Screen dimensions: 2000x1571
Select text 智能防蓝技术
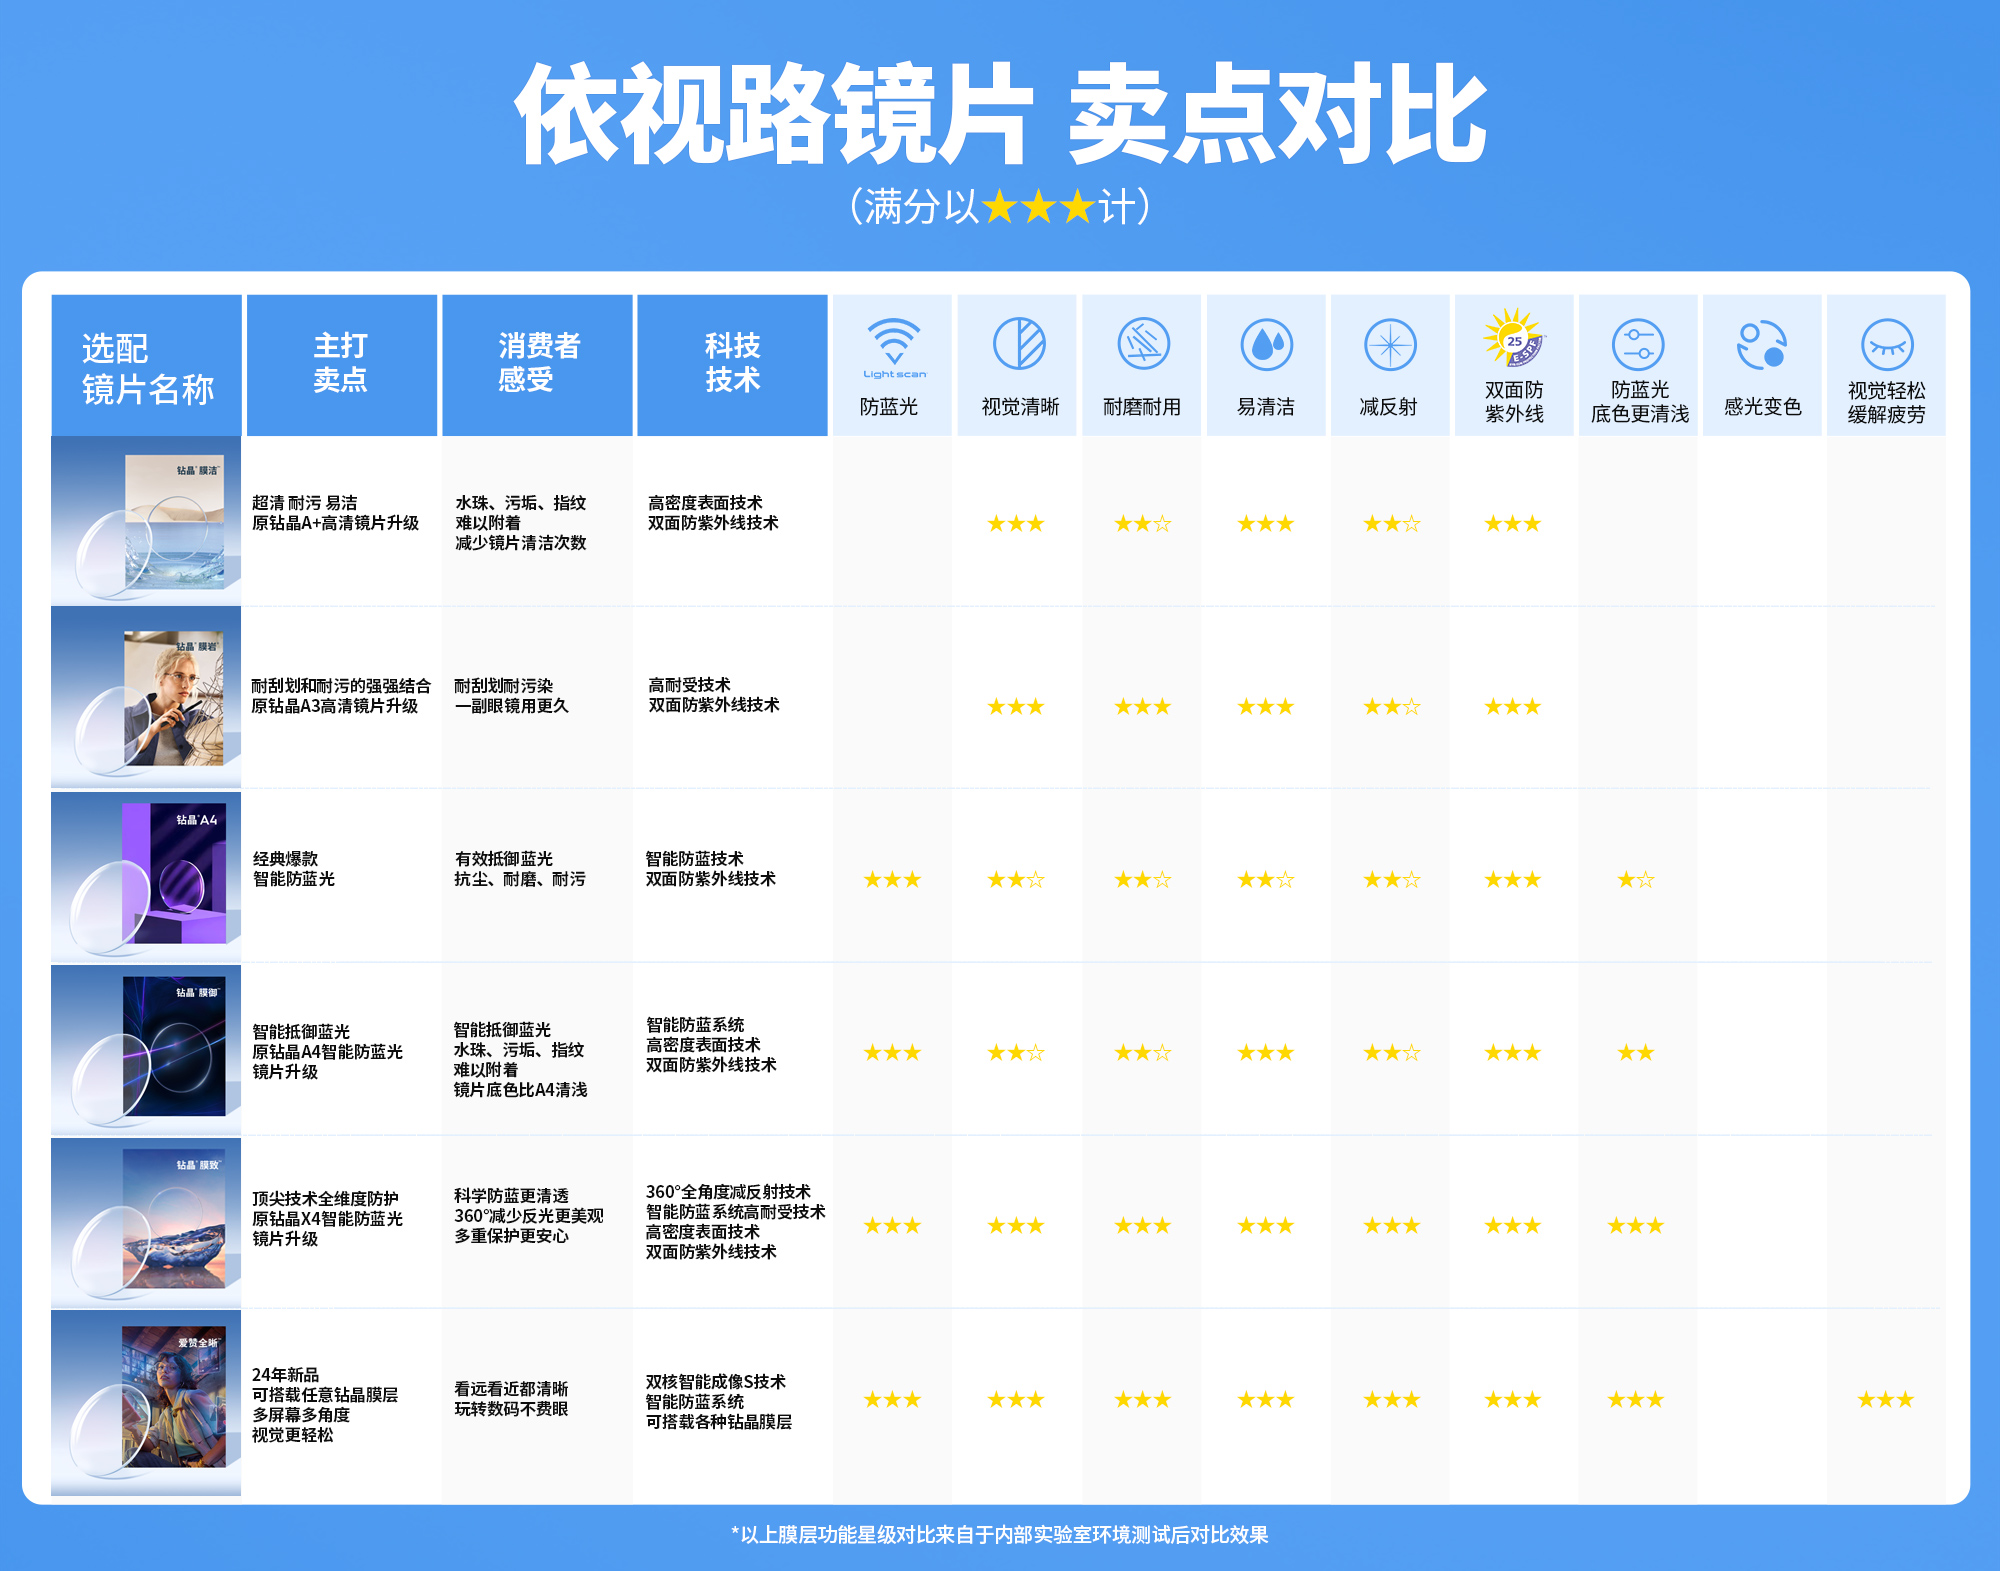[x=695, y=859]
